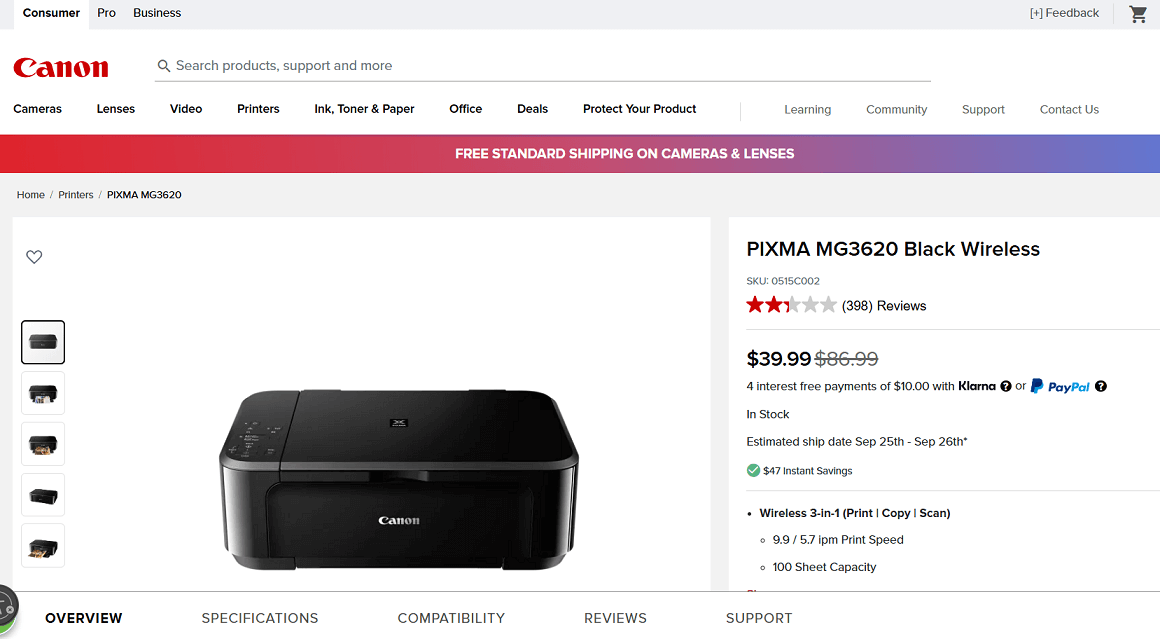Open the (398) Reviews link
The image size is (1160, 639).
884,305
